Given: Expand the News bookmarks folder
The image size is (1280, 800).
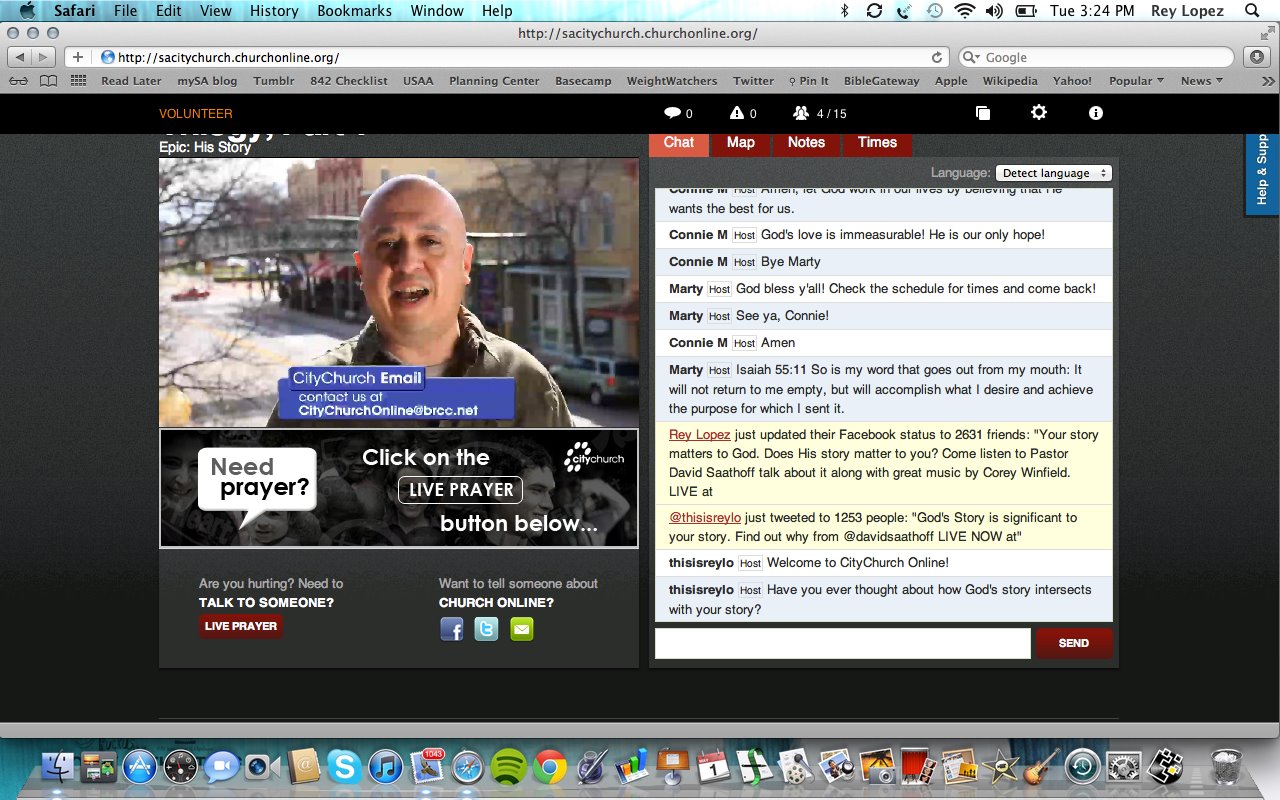Looking at the screenshot, I should [x=1201, y=81].
